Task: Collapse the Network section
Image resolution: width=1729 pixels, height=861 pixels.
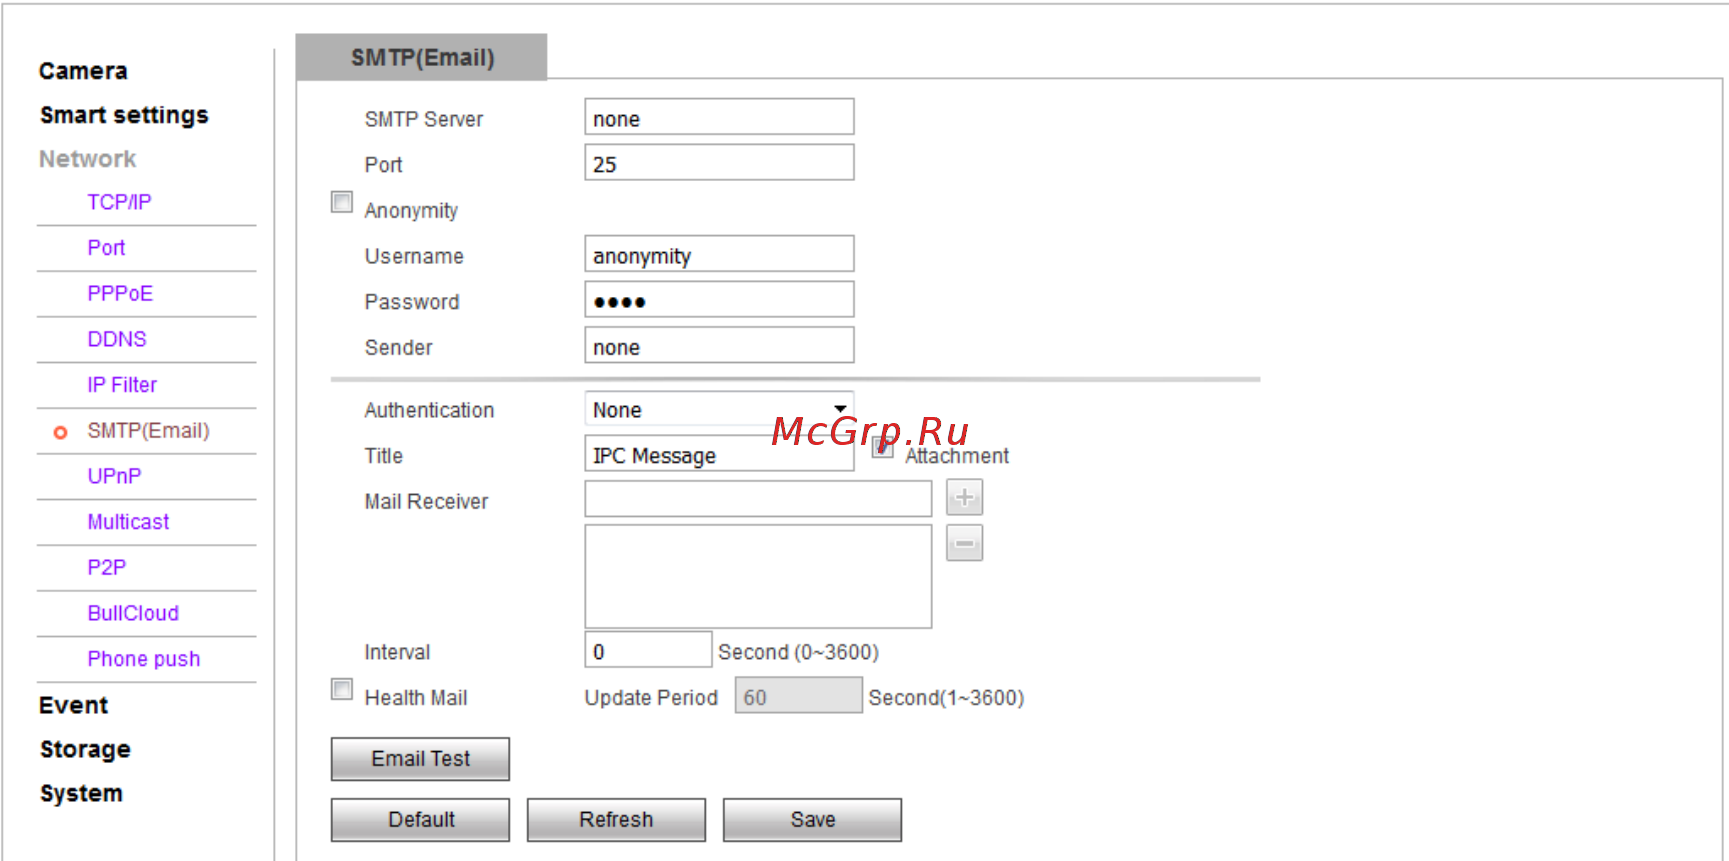Action: tap(87, 159)
